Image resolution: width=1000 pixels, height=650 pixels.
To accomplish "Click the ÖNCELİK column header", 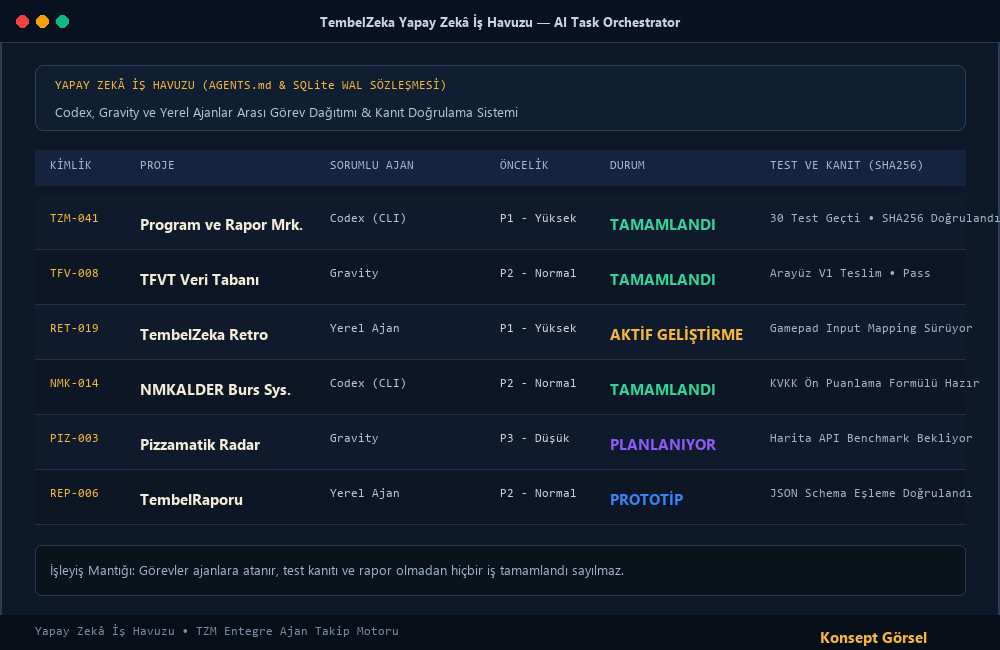I will pos(524,165).
